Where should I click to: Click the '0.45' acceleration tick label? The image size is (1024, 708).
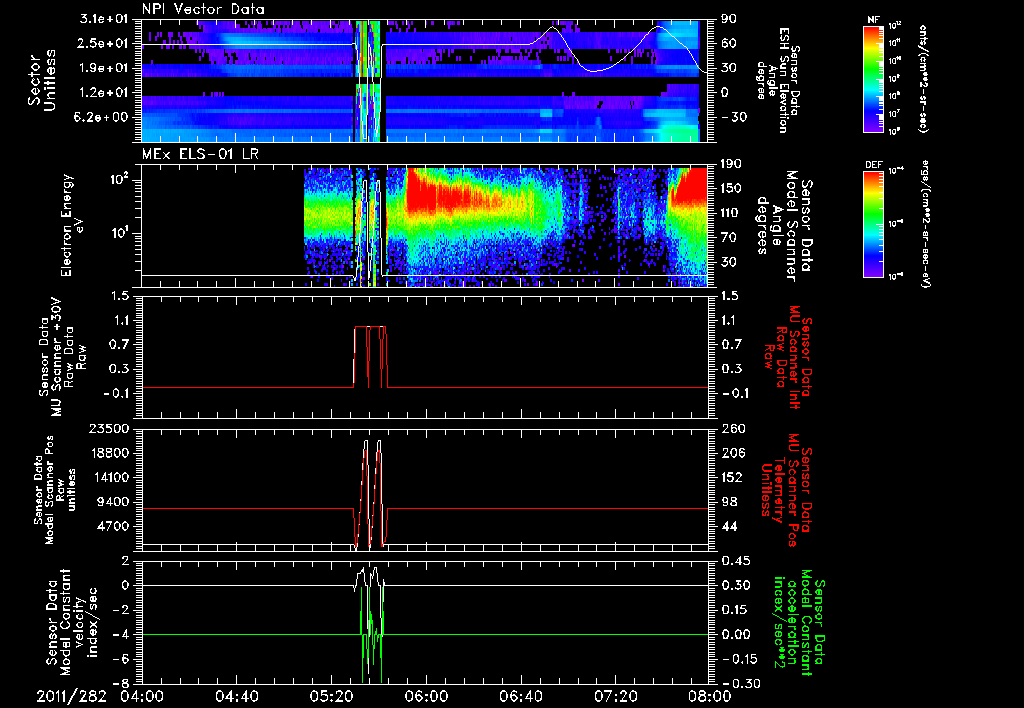(x=736, y=561)
